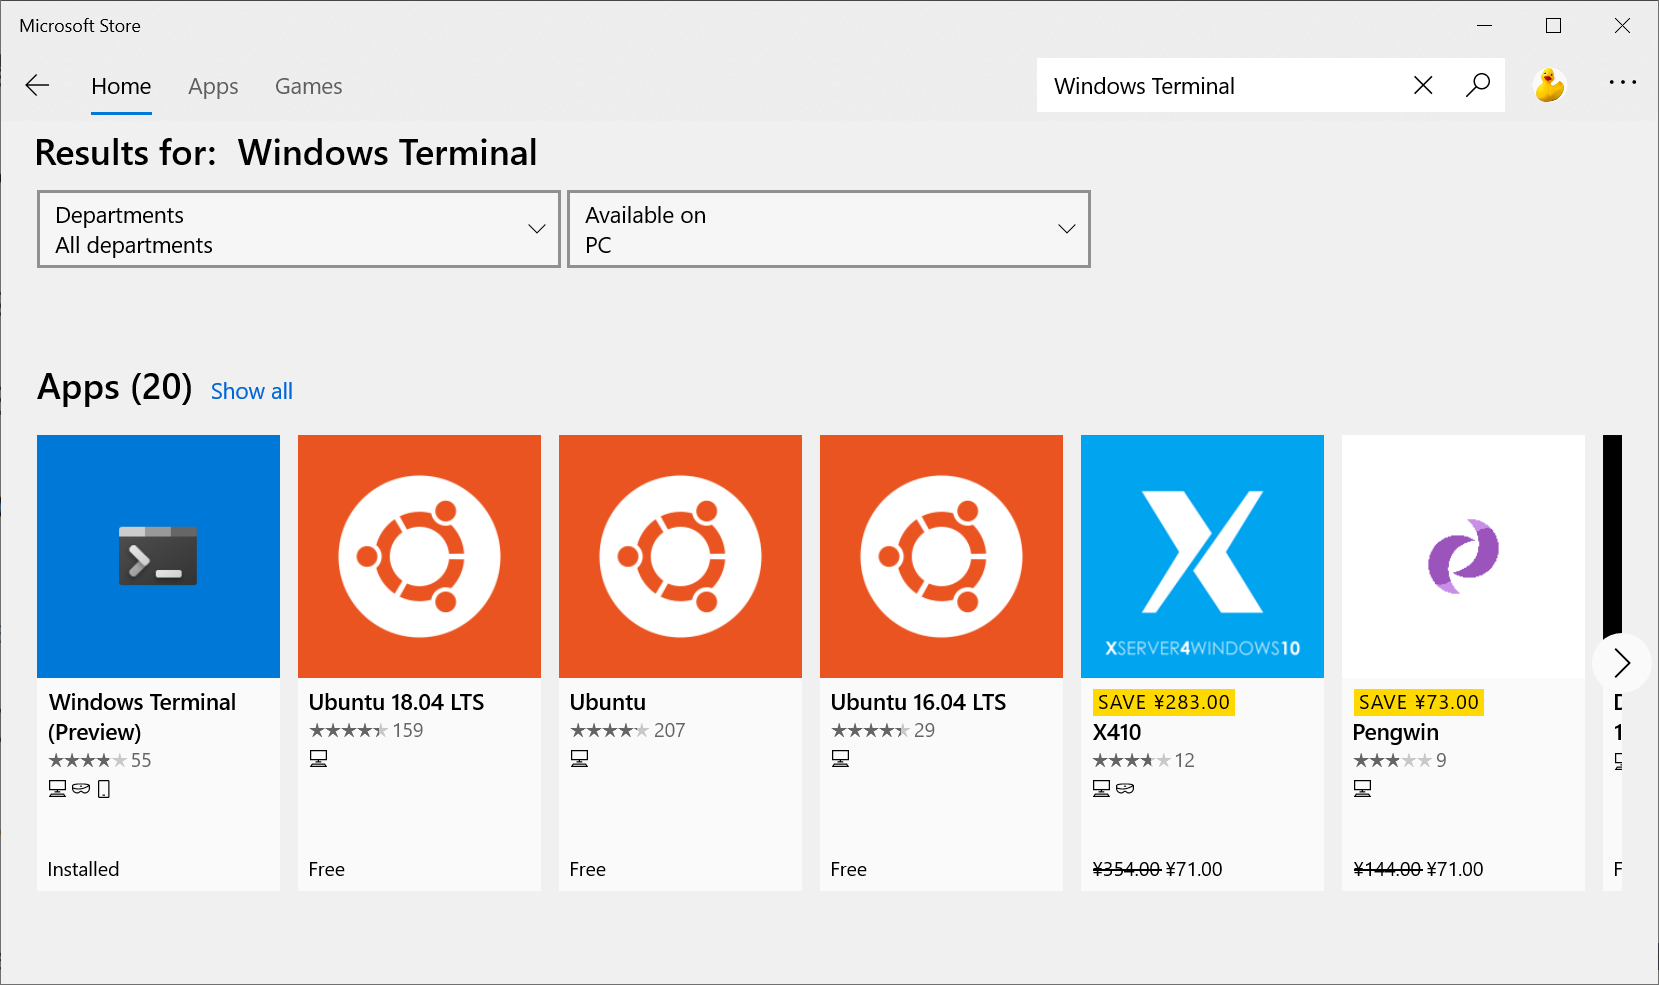Select the Home navigation item

[x=121, y=86]
